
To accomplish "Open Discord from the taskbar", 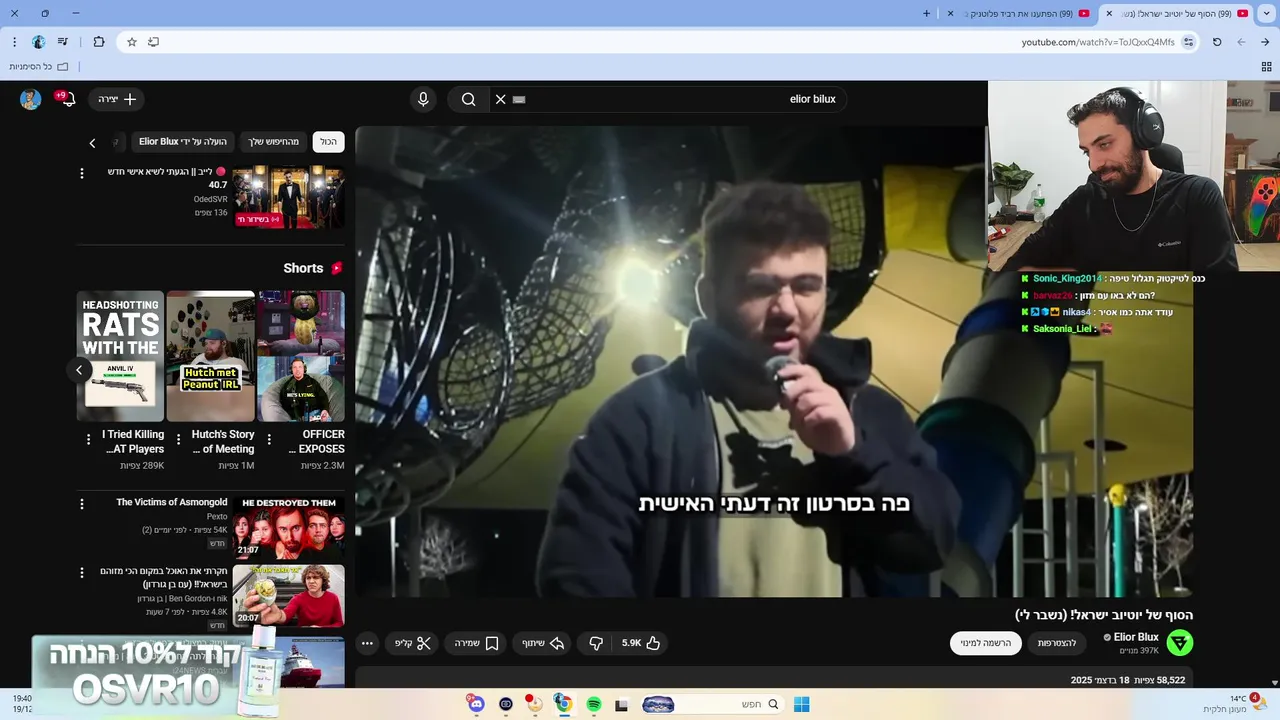I will [x=476, y=704].
